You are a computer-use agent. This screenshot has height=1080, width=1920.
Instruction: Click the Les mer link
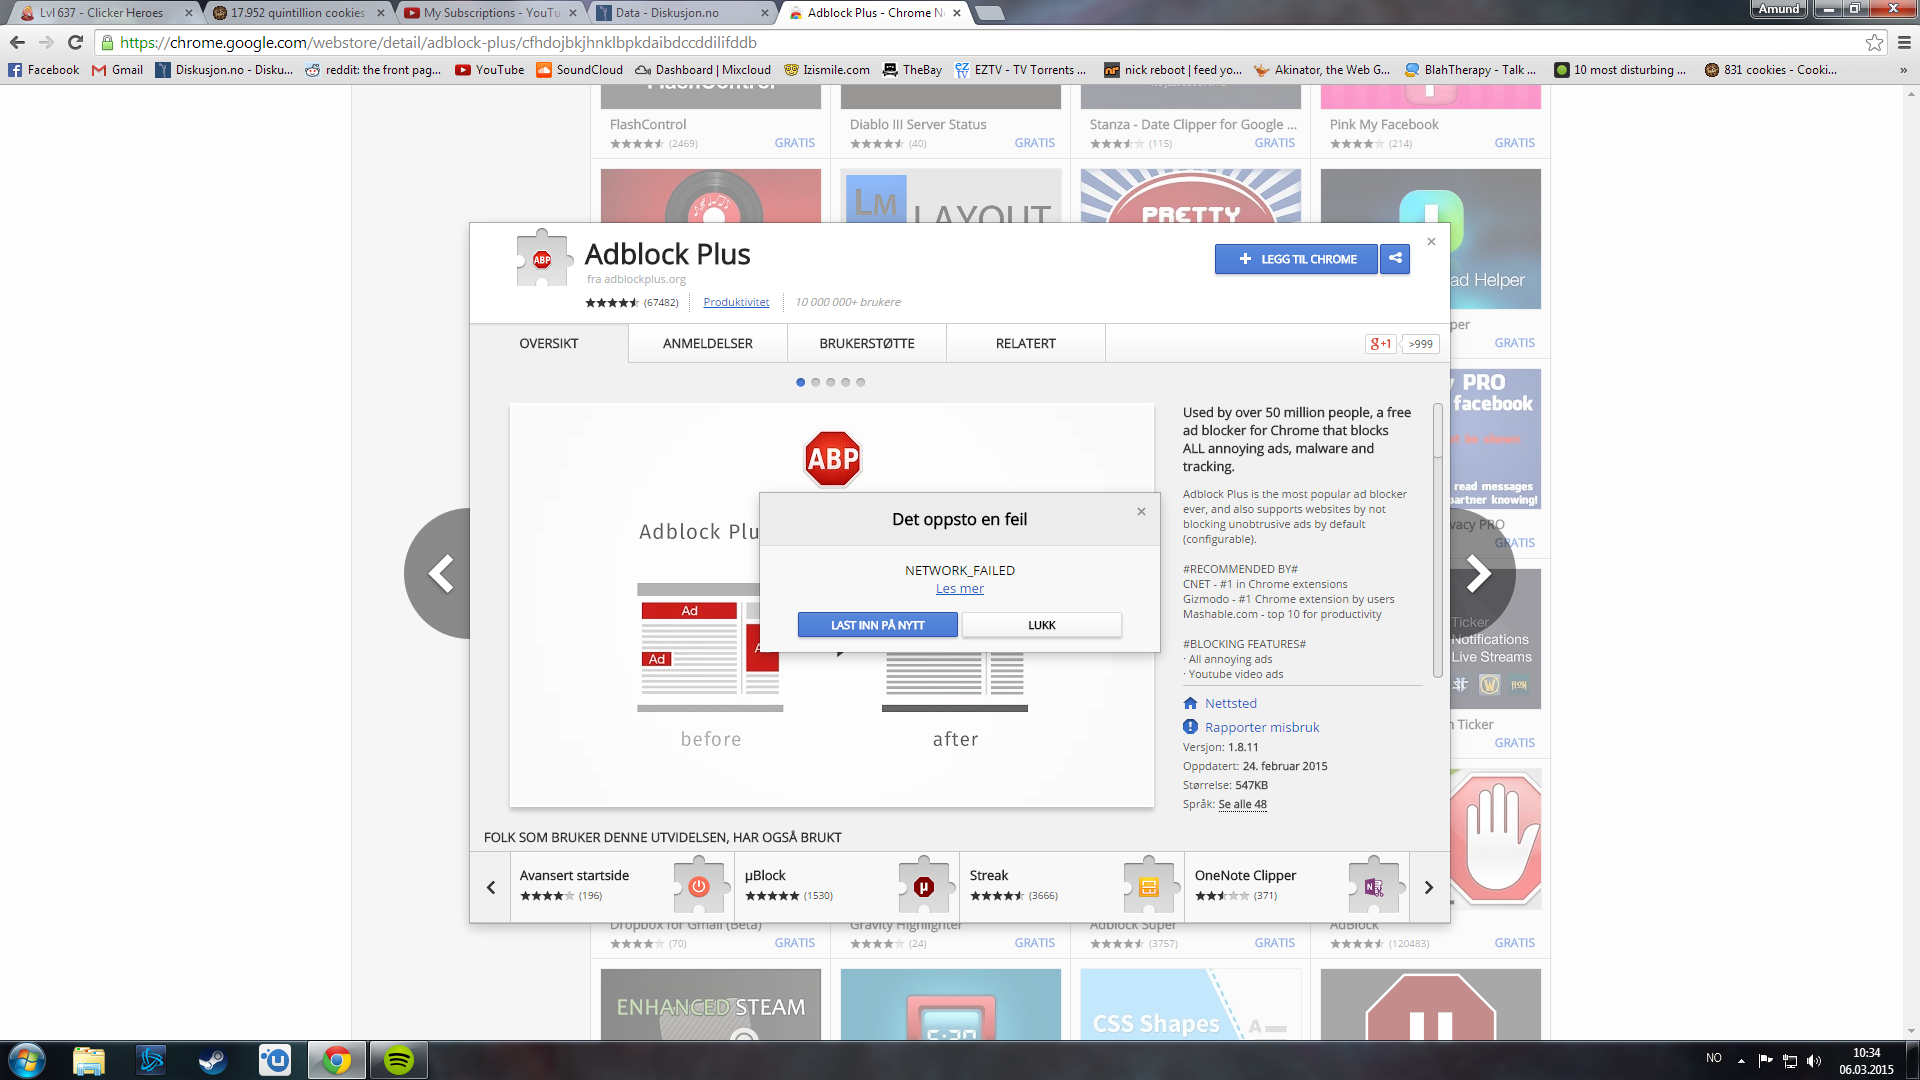(960, 589)
